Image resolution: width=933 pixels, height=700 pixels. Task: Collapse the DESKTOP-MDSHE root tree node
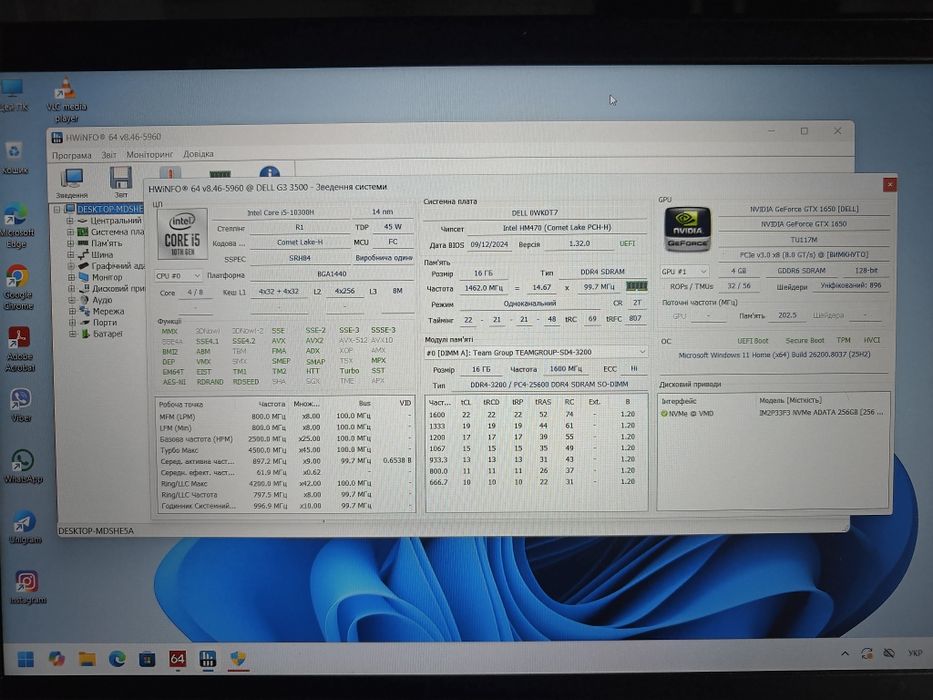click(57, 210)
